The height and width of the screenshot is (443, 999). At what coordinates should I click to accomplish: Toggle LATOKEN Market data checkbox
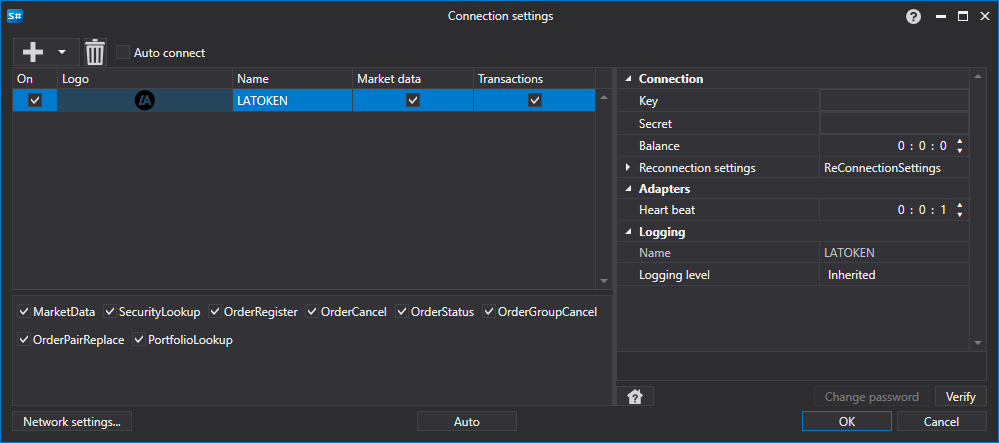click(x=413, y=100)
